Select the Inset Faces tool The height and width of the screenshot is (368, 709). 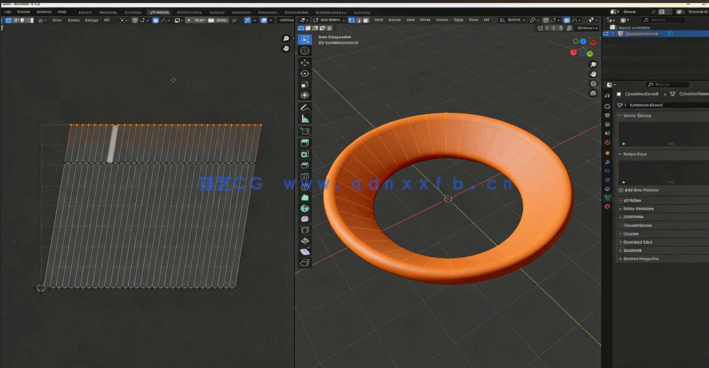point(305,154)
